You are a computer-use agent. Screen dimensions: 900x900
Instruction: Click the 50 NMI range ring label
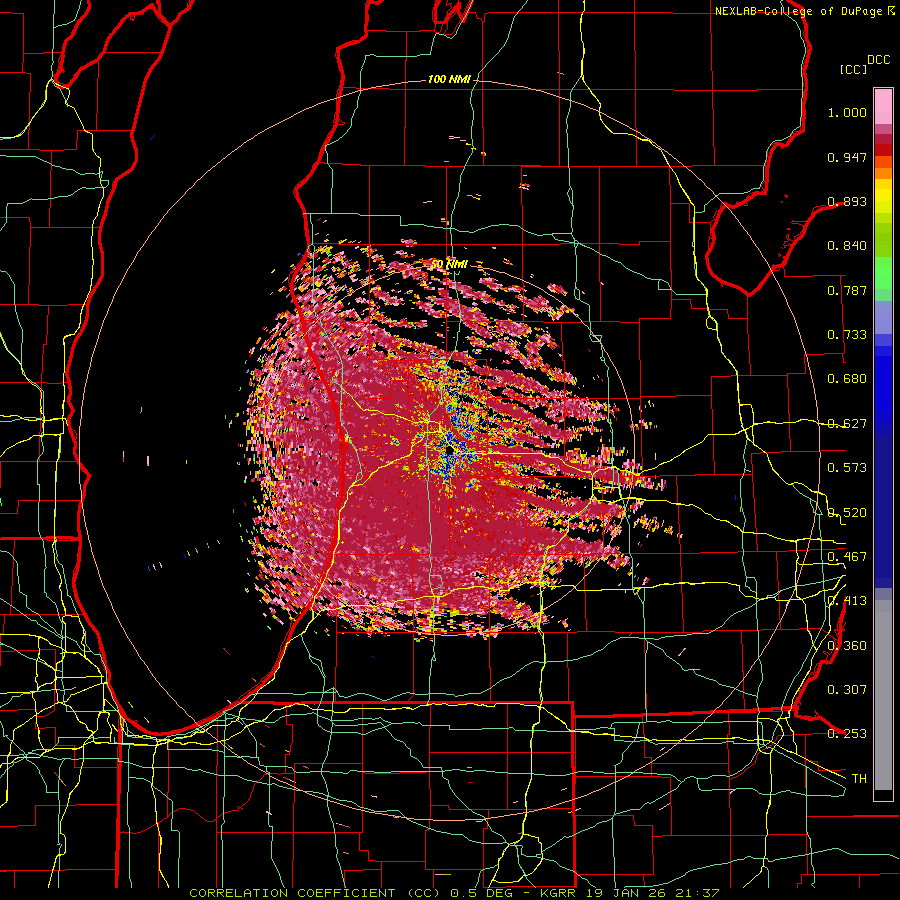click(449, 265)
